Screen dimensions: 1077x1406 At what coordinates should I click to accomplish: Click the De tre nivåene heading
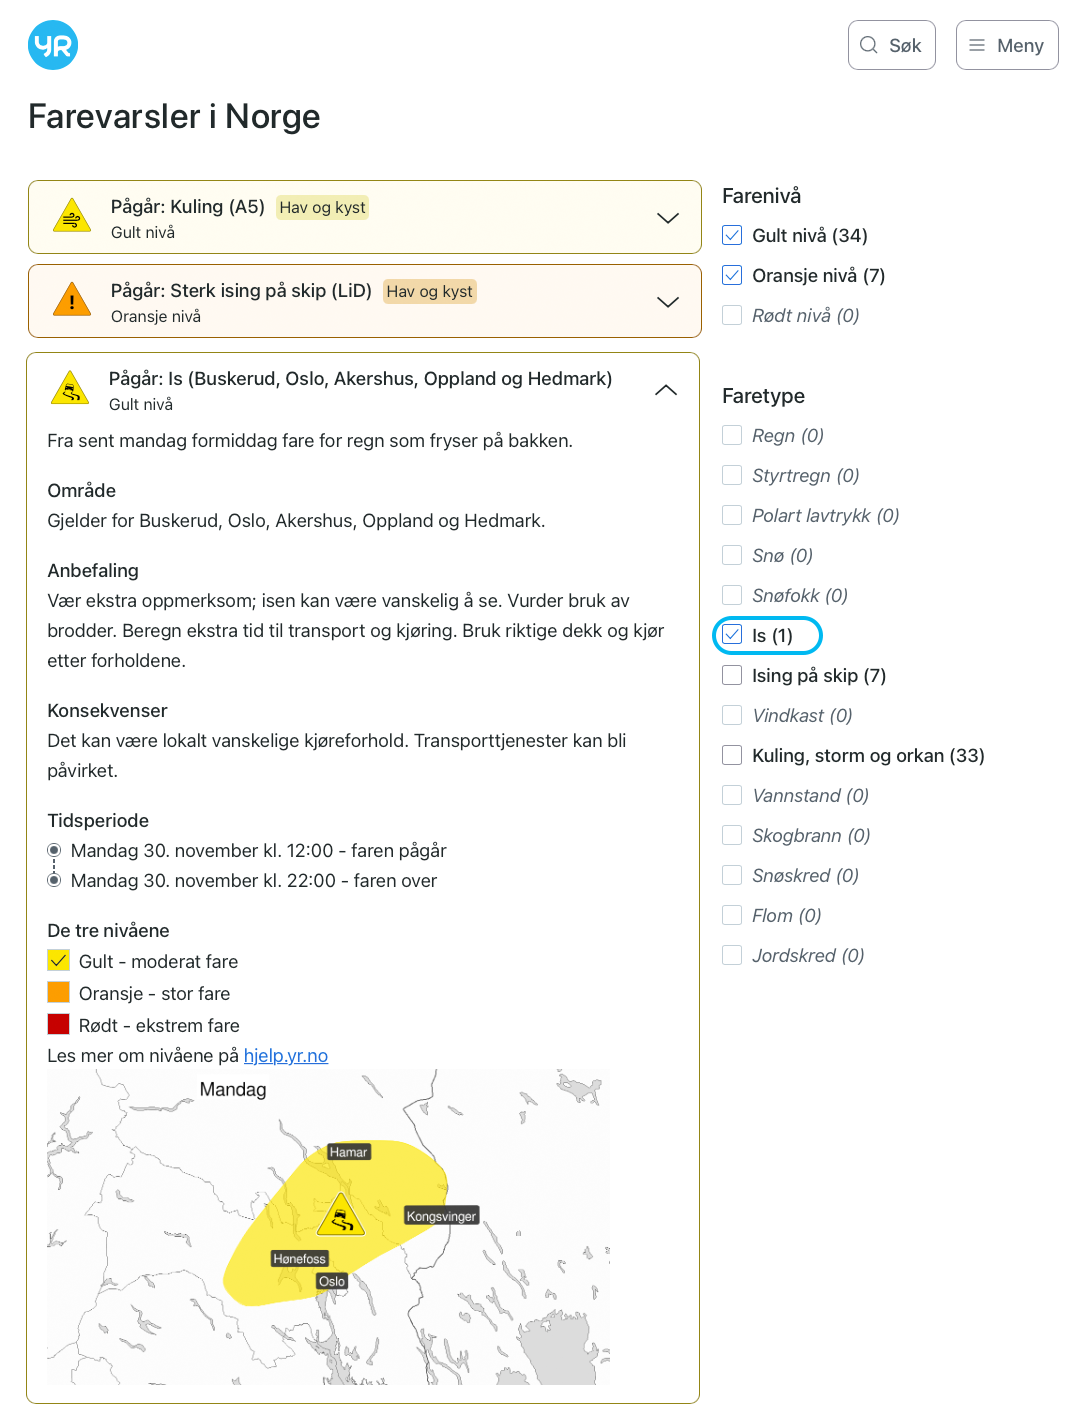pyautogui.click(x=108, y=930)
